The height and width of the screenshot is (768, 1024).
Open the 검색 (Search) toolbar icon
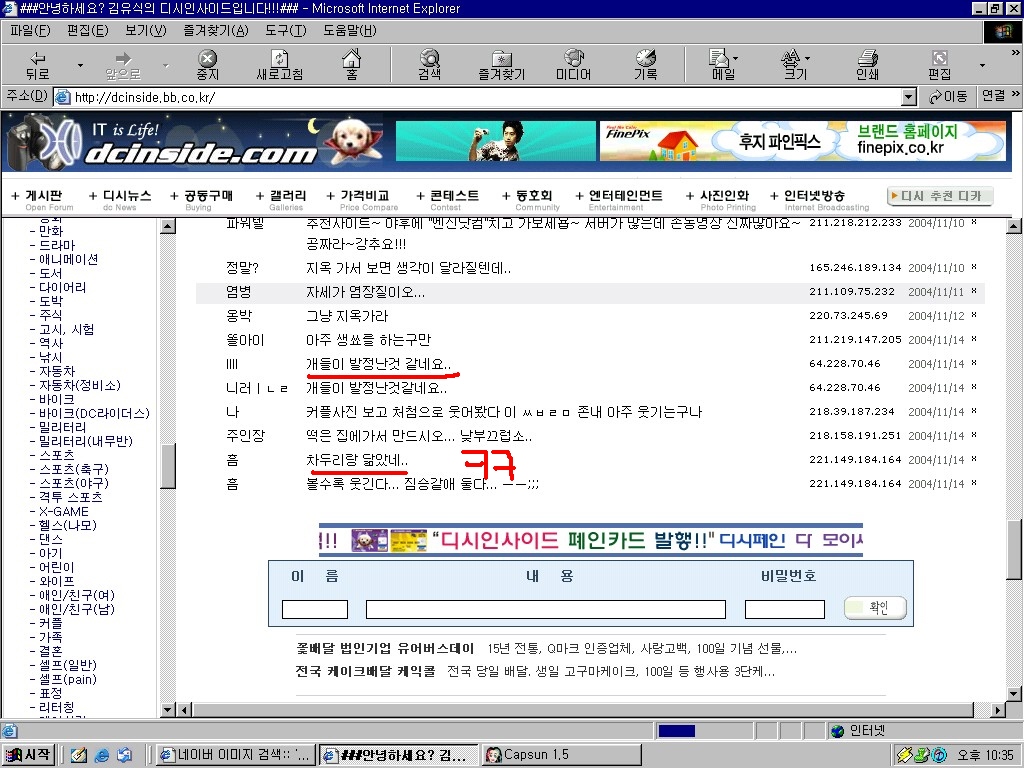429,65
